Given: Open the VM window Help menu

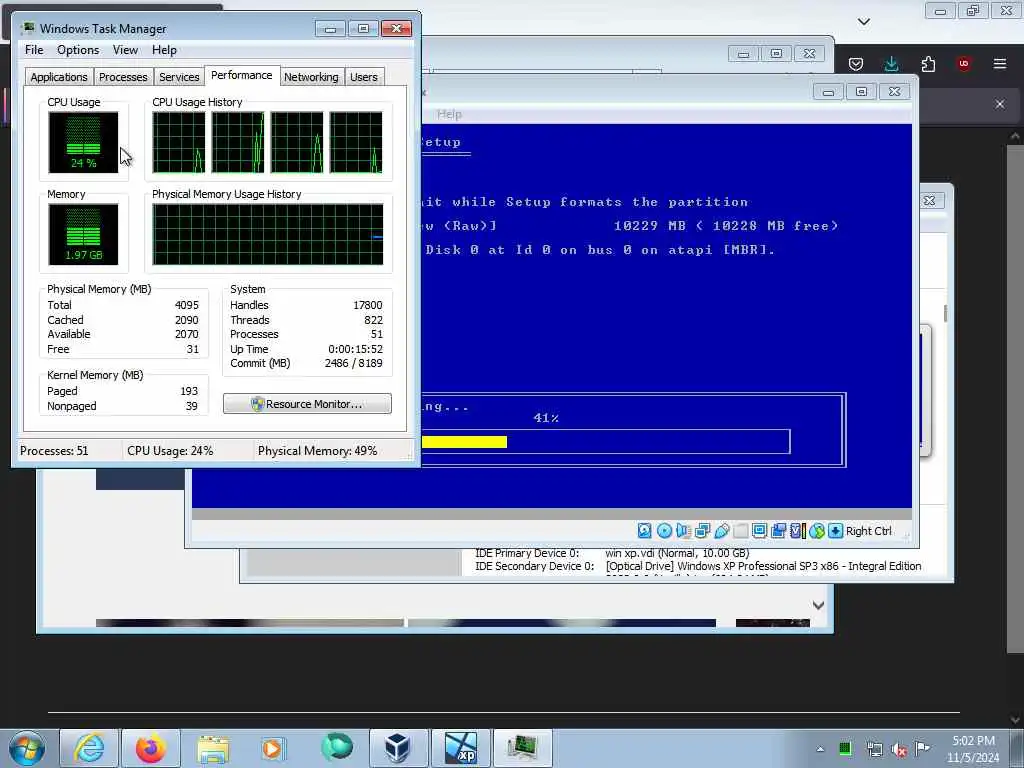Looking at the screenshot, I should point(449,114).
